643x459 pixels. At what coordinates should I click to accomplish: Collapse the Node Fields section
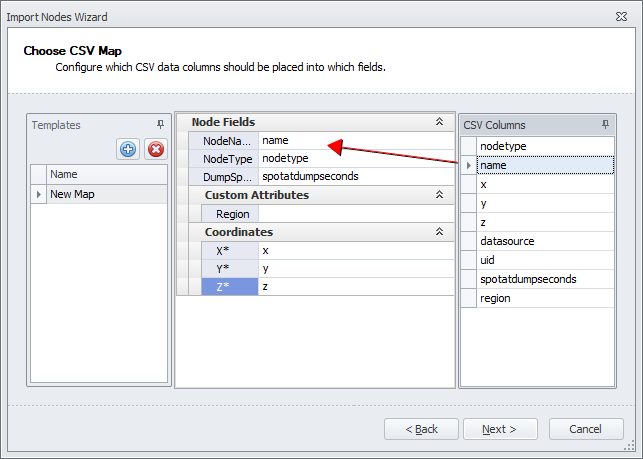tap(439, 122)
